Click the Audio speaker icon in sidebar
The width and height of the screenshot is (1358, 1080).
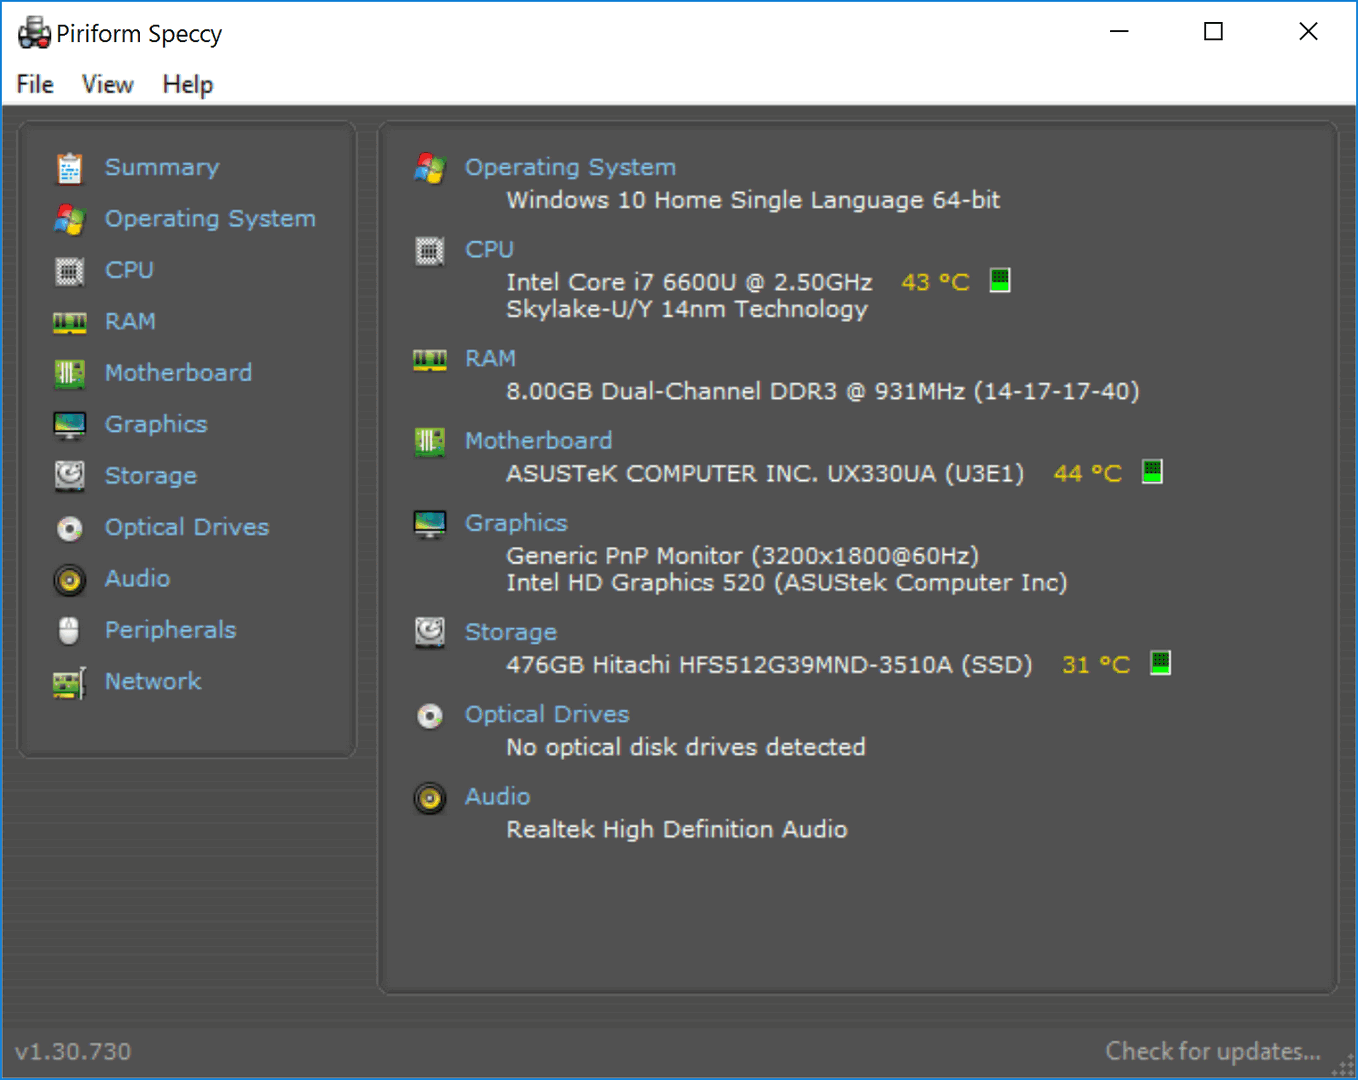pyautogui.click(x=69, y=579)
